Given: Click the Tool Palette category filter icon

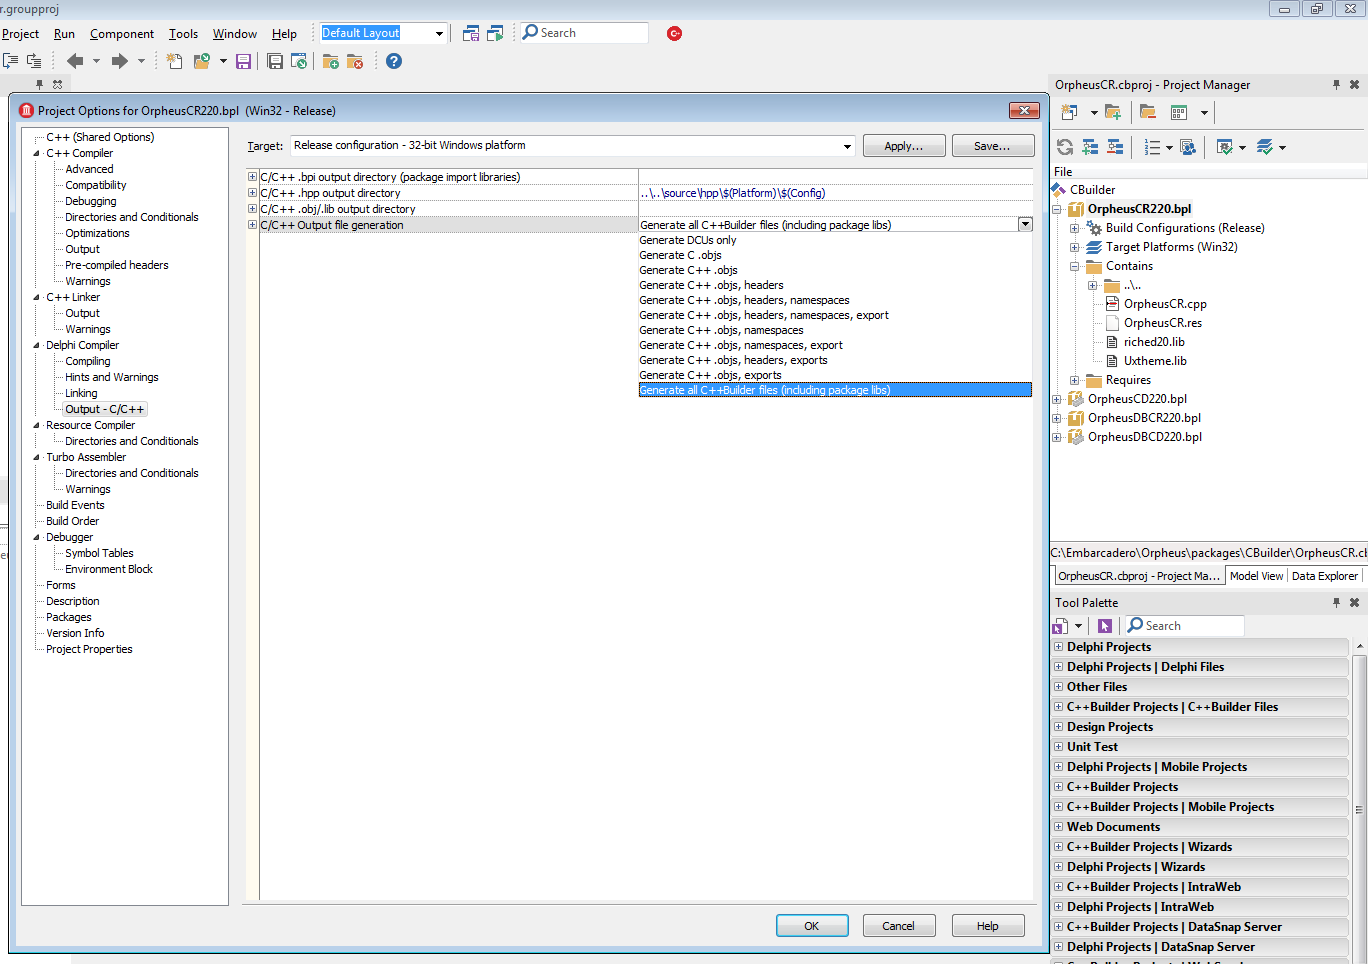Looking at the screenshot, I should tap(1060, 626).
